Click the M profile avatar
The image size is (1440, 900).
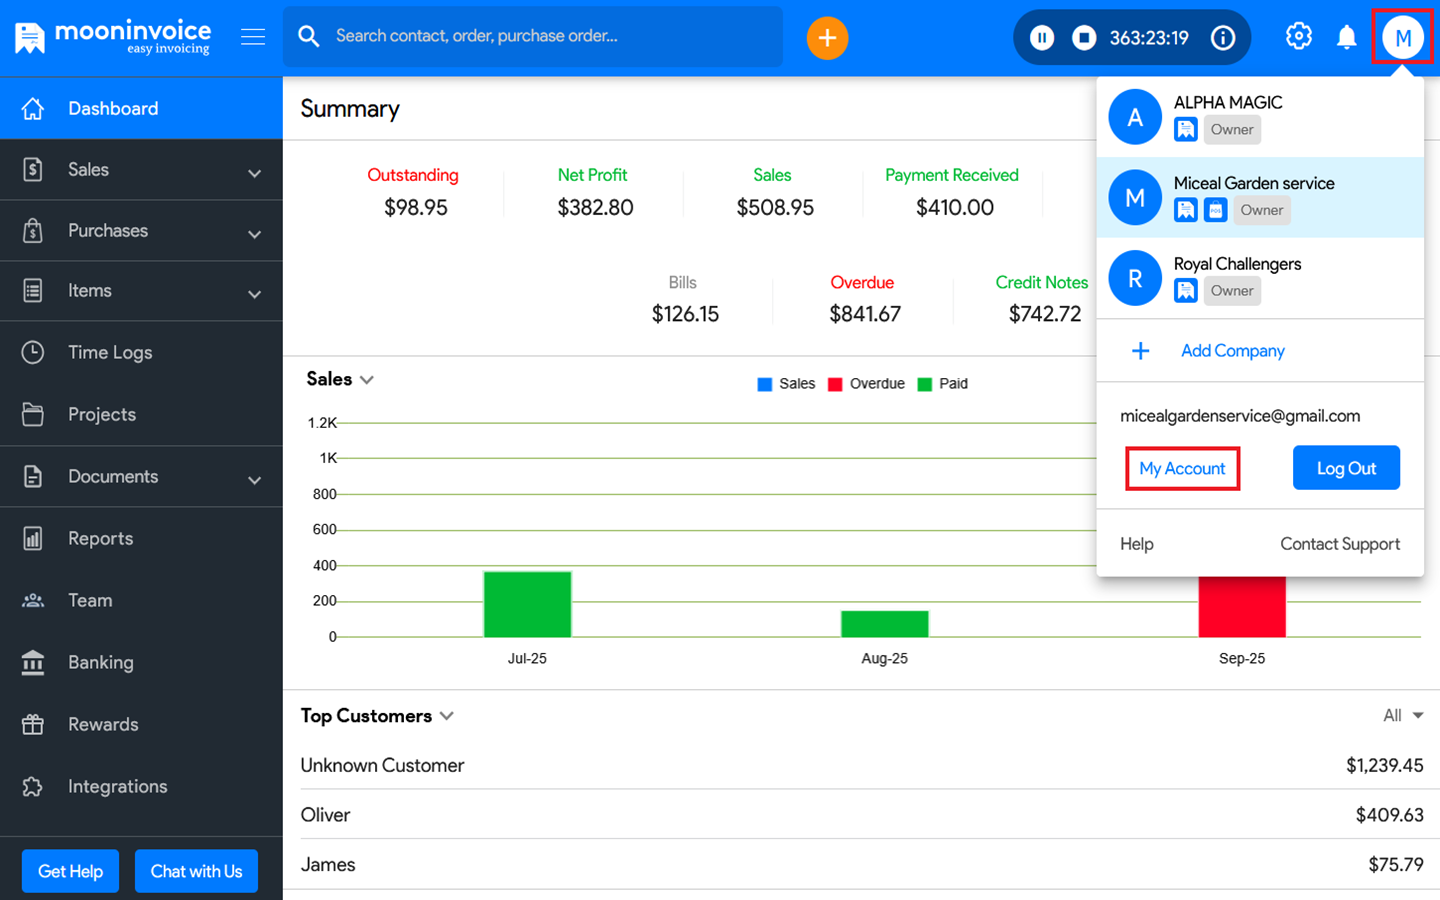(x=1402, y=38)
